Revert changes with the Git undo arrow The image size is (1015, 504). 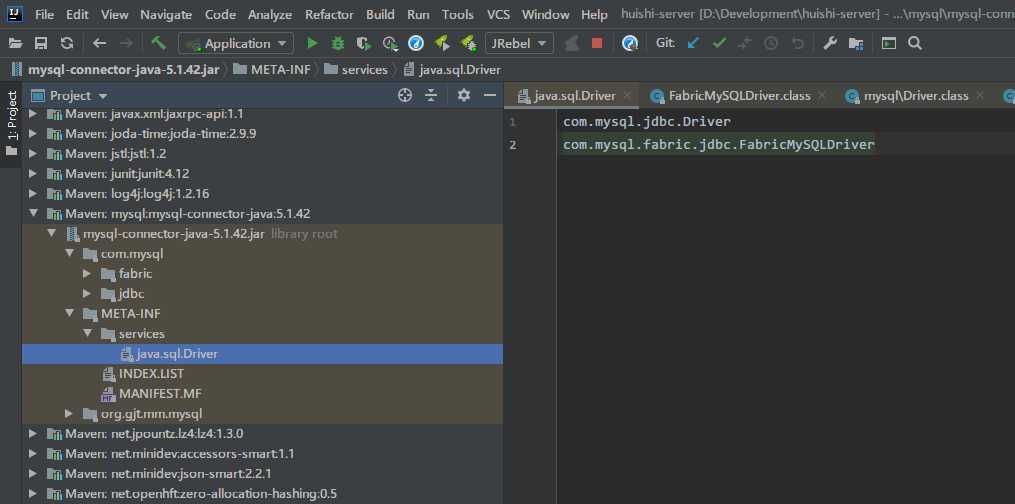798,43
